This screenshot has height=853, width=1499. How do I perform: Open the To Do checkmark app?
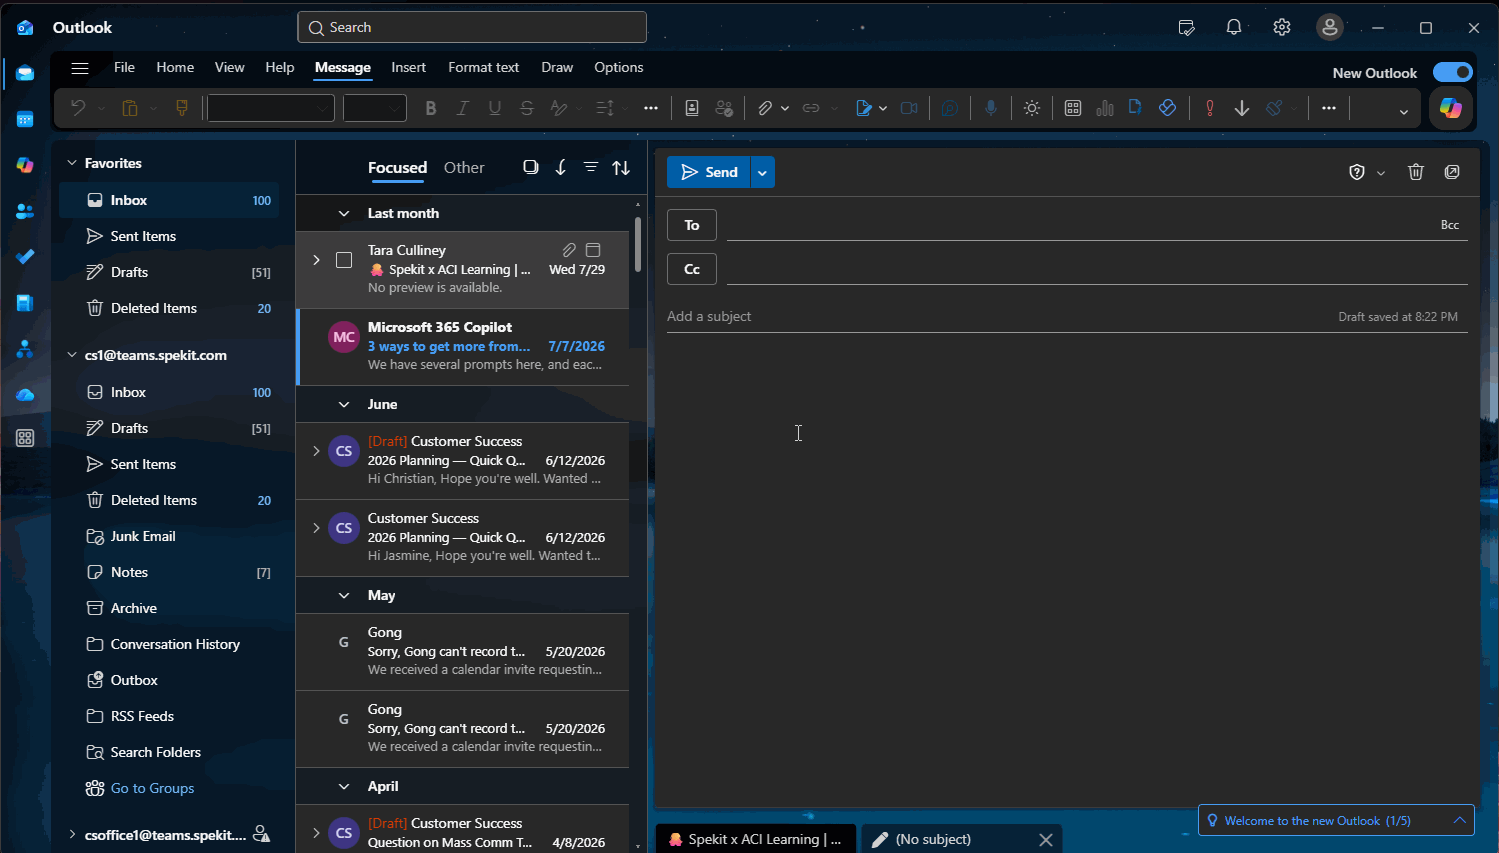[x=25, y=257]
